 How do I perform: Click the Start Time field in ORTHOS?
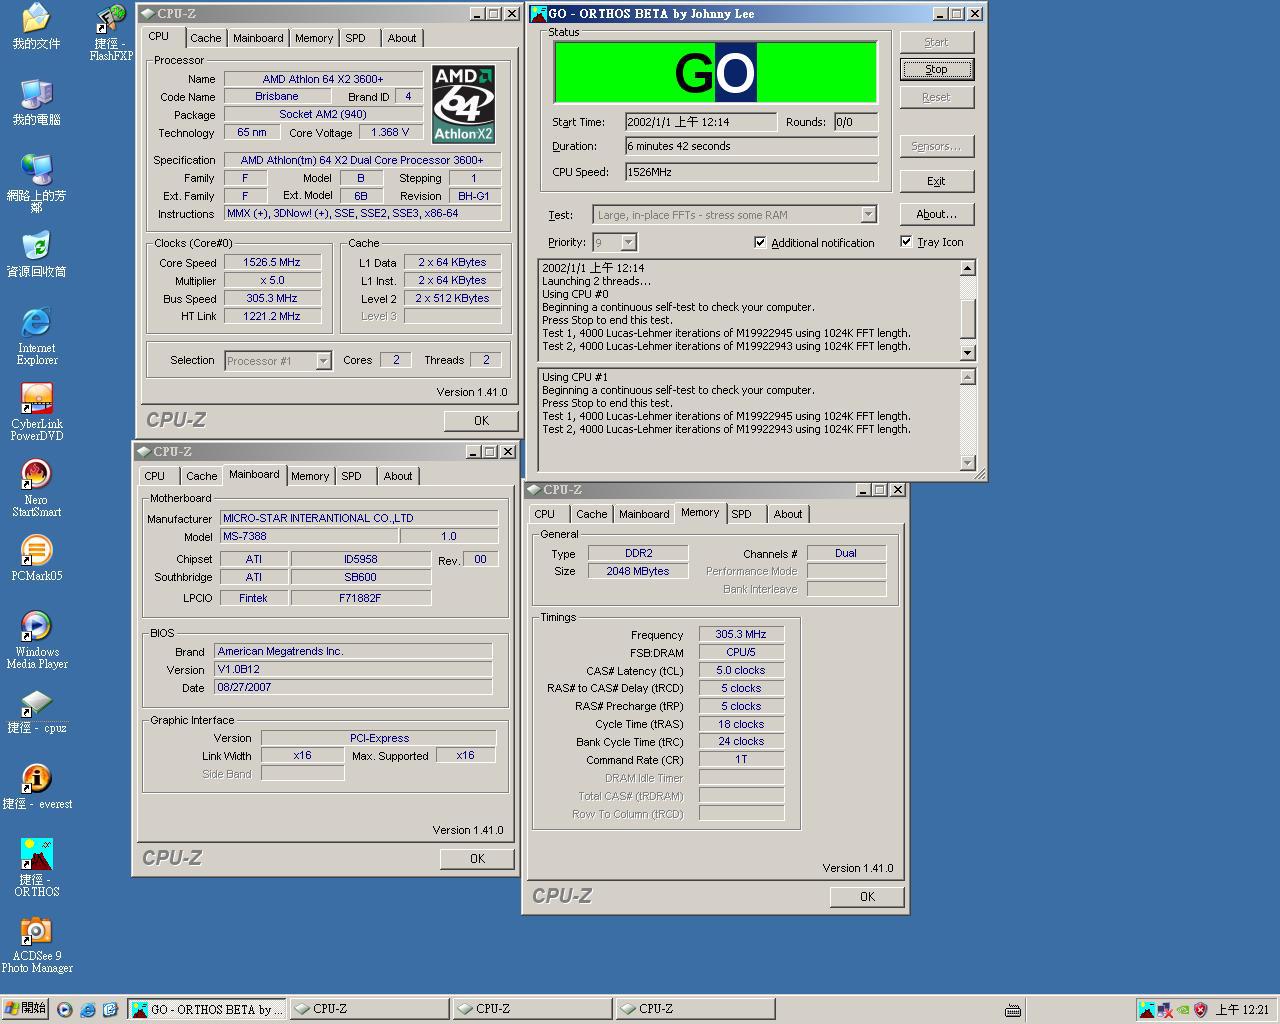701,122
